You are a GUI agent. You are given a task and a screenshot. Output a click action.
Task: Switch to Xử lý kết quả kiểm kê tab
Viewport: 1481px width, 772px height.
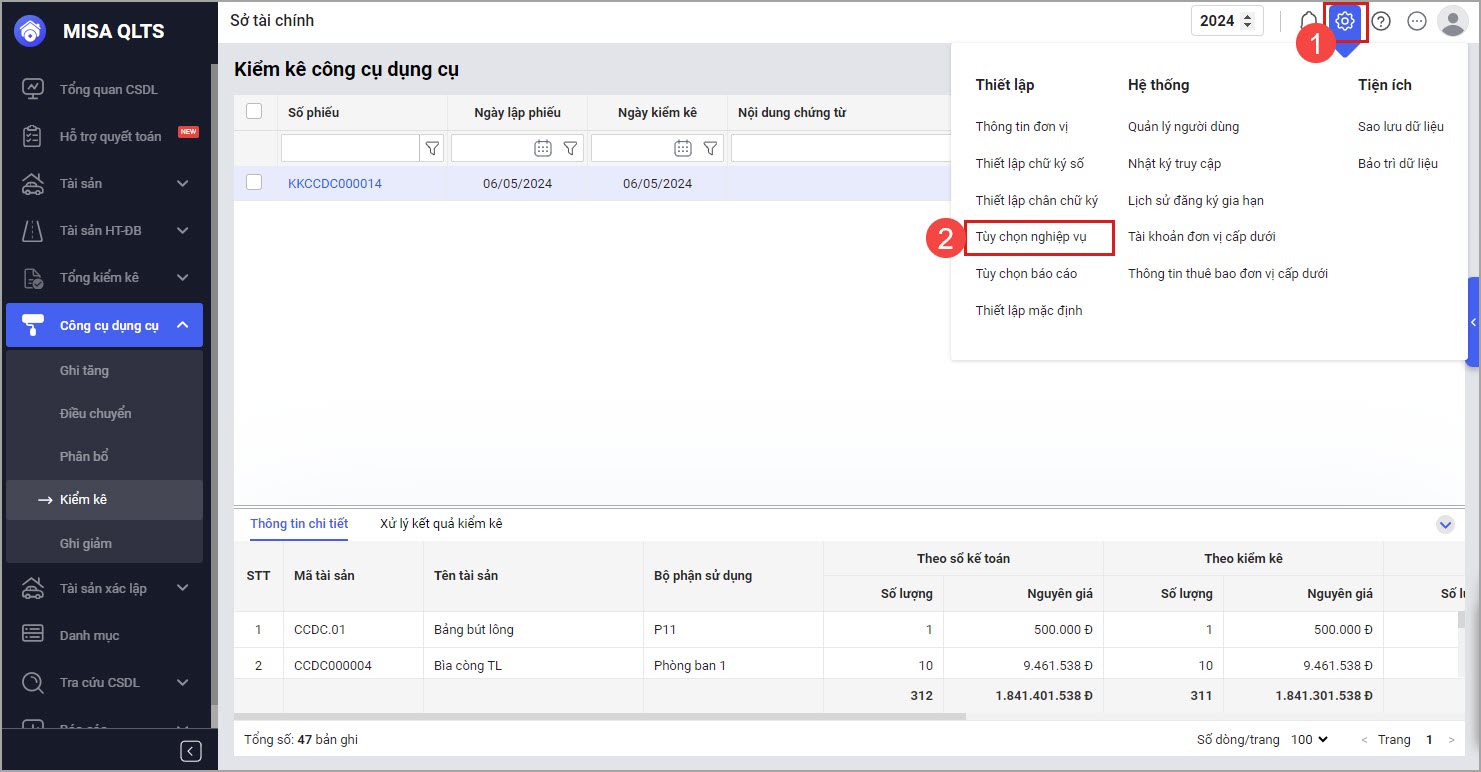click(441, 523)
